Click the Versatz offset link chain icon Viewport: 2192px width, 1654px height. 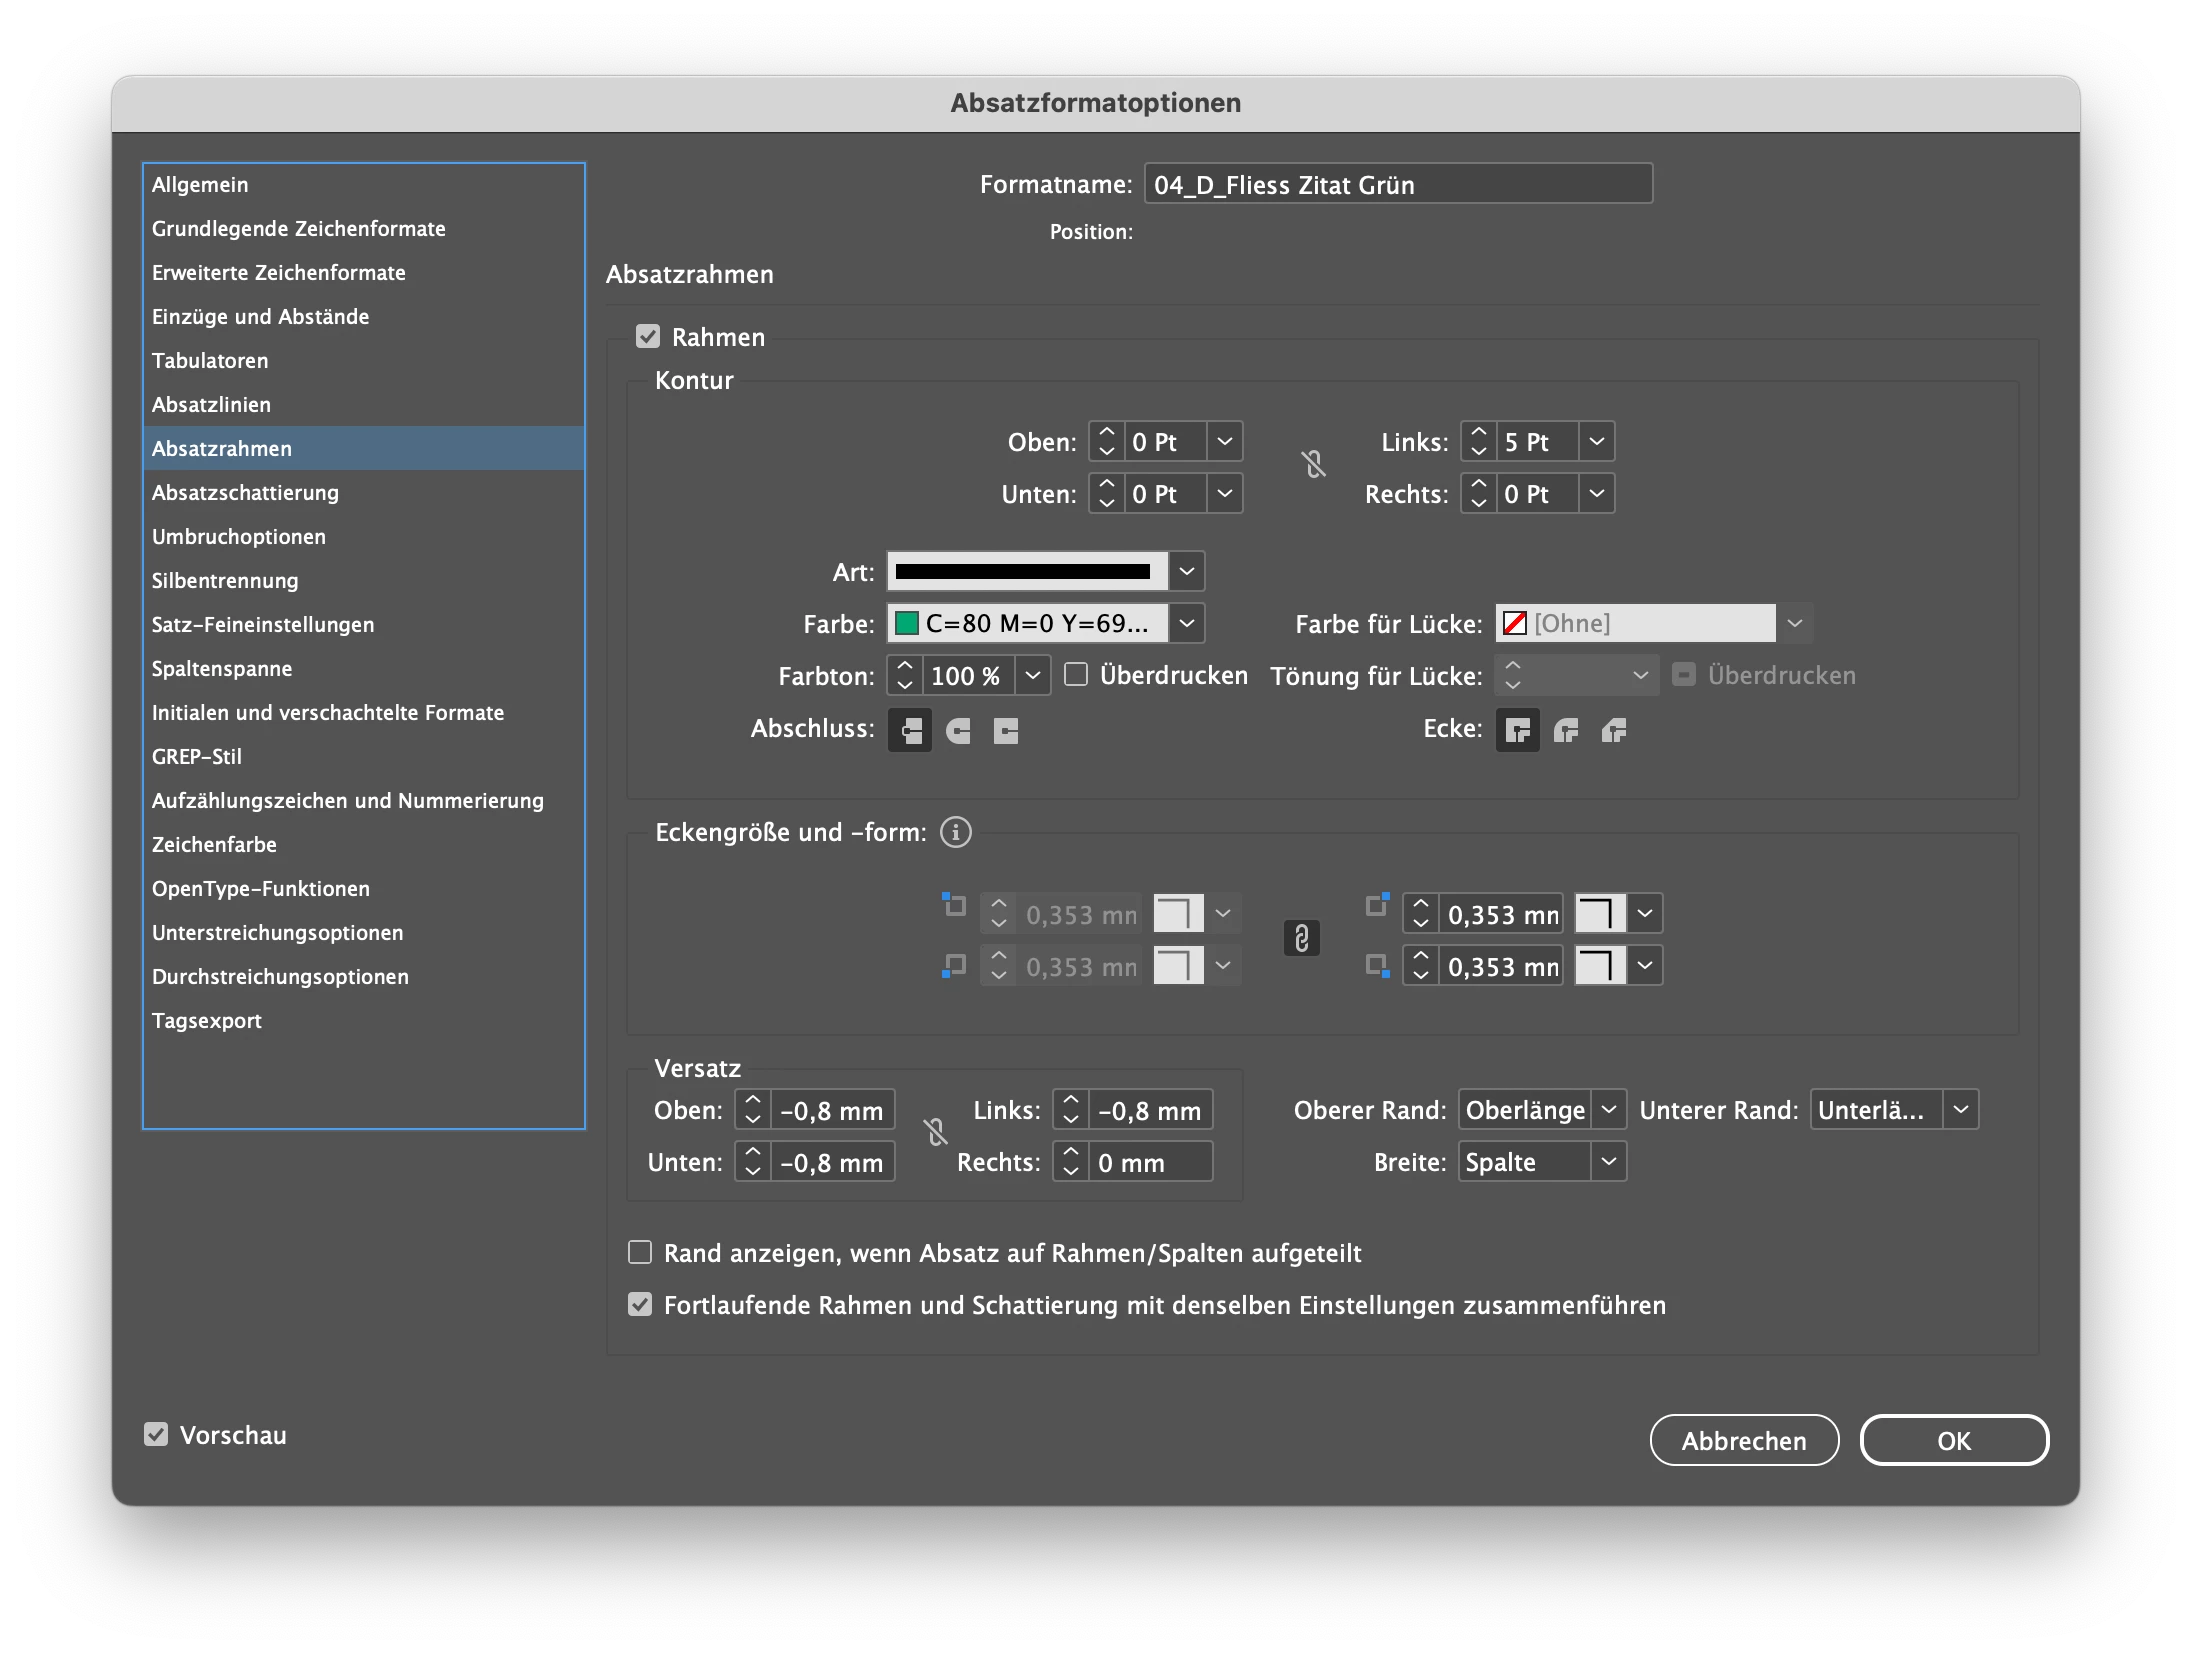pyautogui.click(x=935, y=1132)
